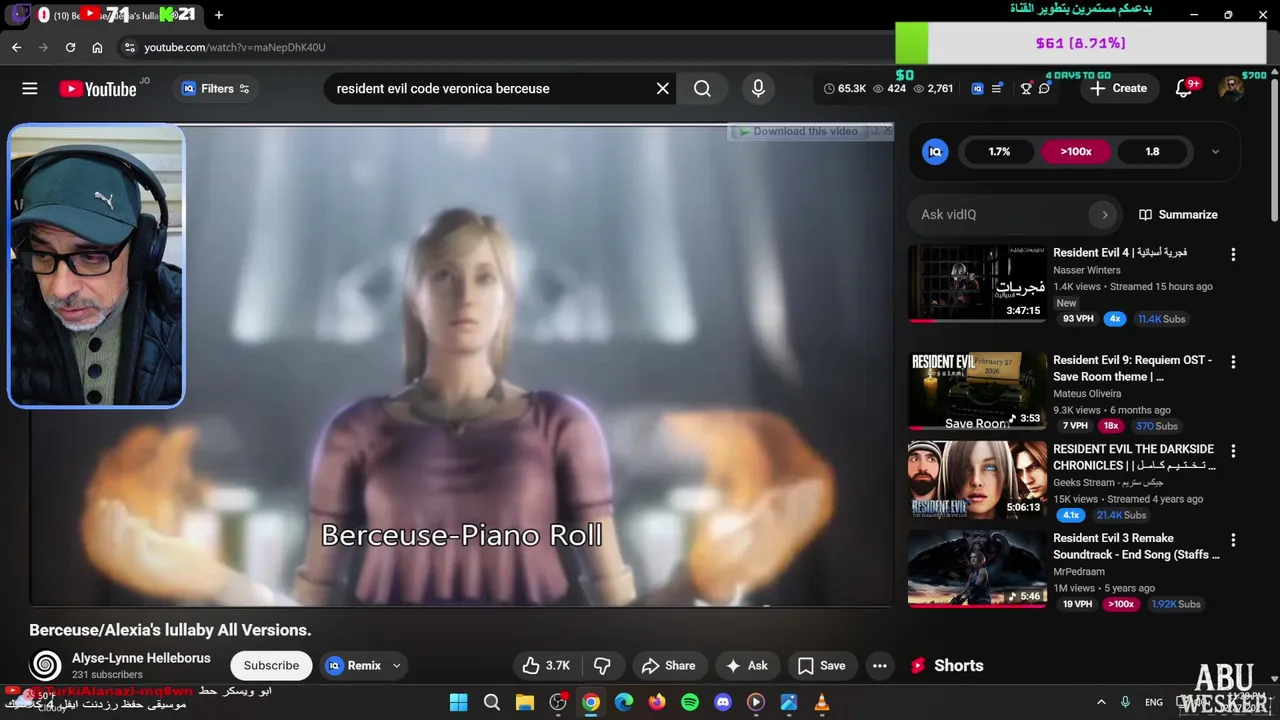Screen dimensions: 1280x720
Task: Click Download this video
Action: [798, 131]
